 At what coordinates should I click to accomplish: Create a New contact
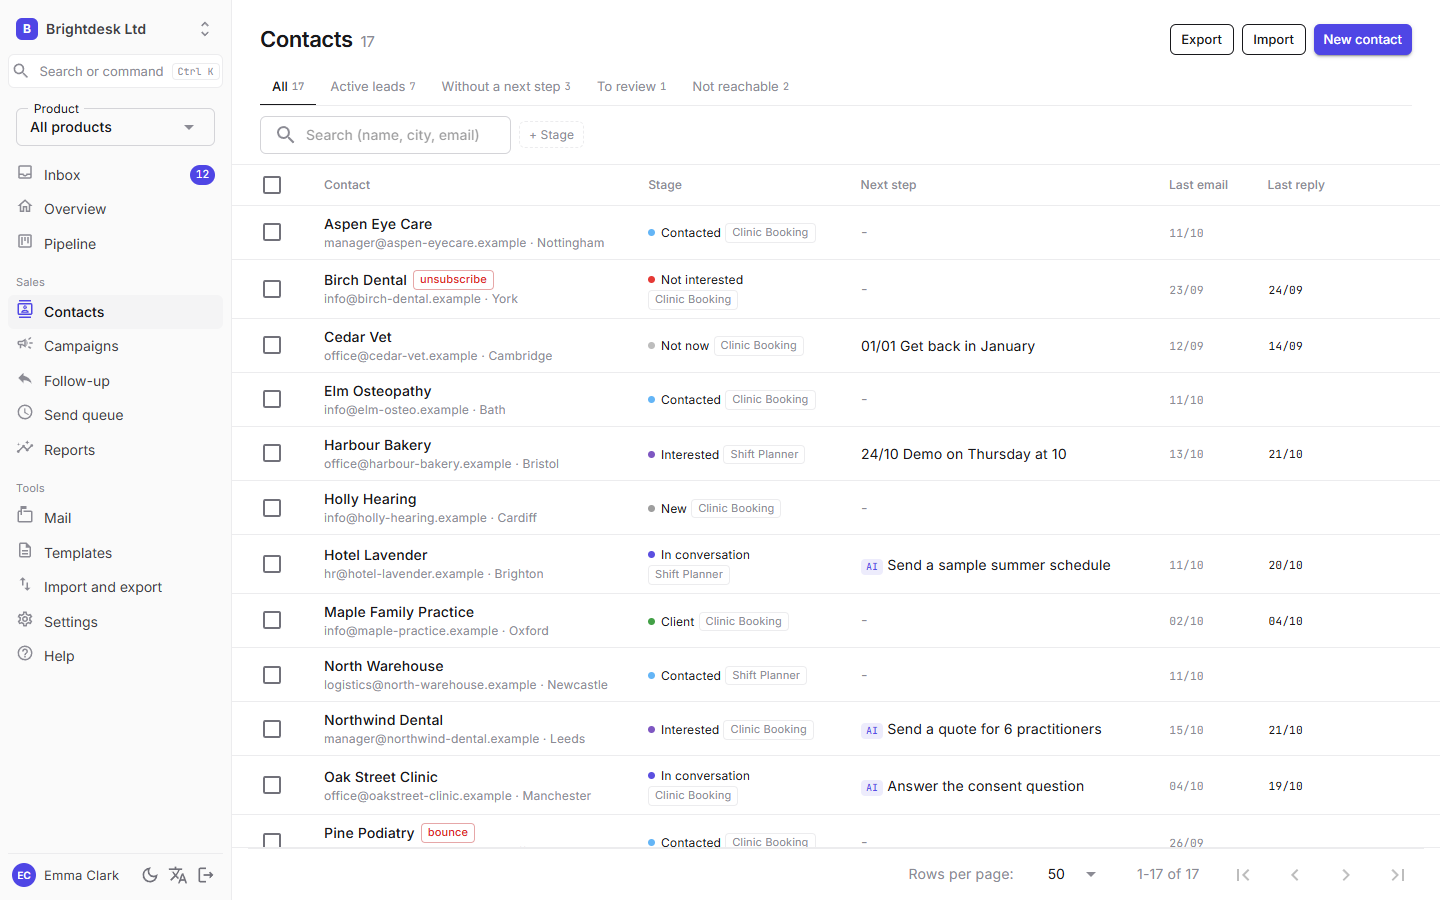tap(1362, 40)
